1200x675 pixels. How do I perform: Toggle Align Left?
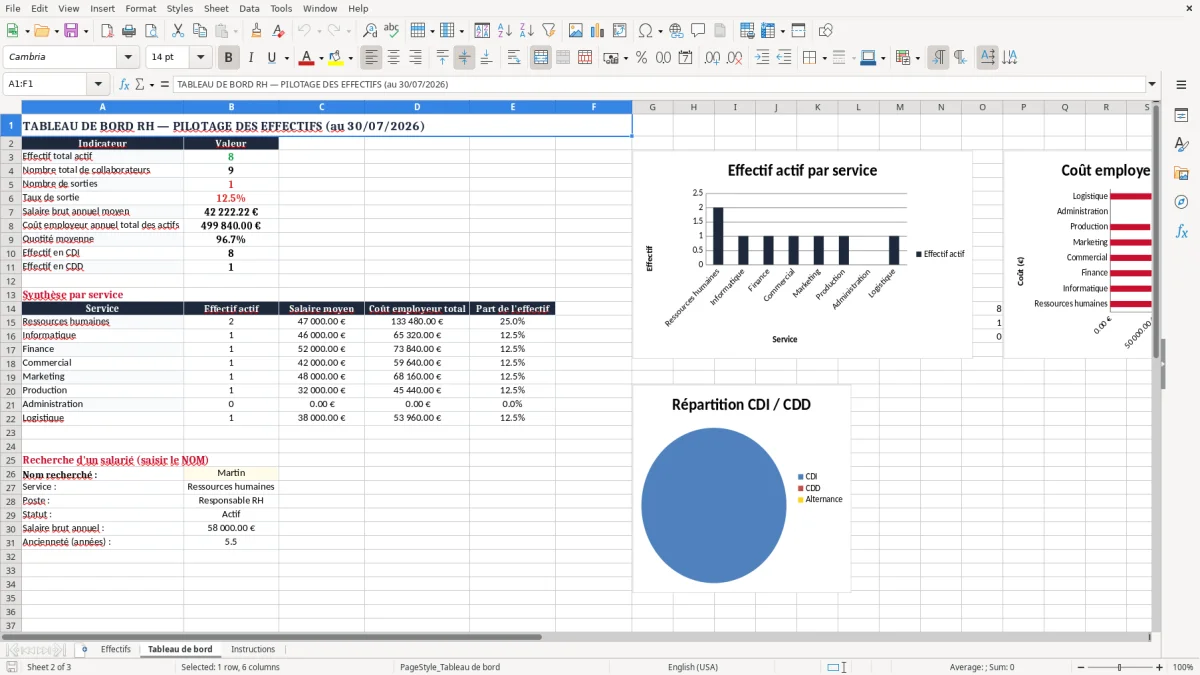coord(371,58)
